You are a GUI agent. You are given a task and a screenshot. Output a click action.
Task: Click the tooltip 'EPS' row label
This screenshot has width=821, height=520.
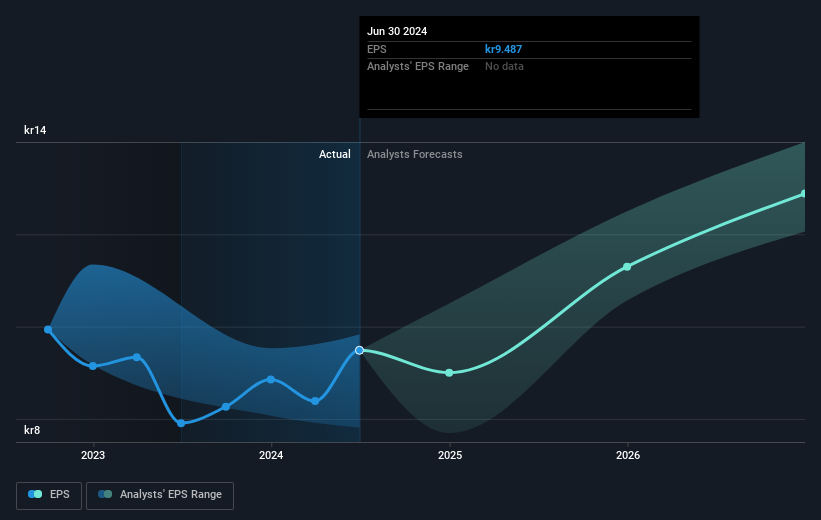pyautogui.click(x=376, y=49)
